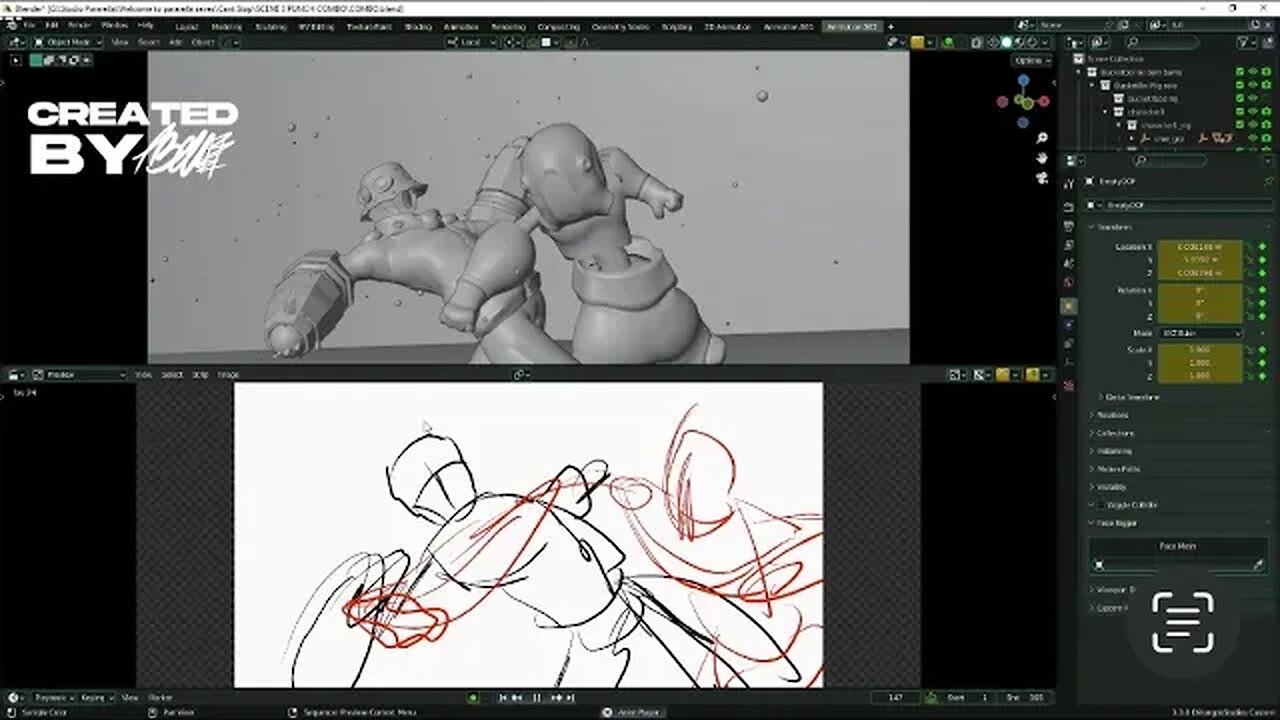This screenshot has height=720, width=1280.
Task: Expand the Collections panel
Action: (1115, 433)
